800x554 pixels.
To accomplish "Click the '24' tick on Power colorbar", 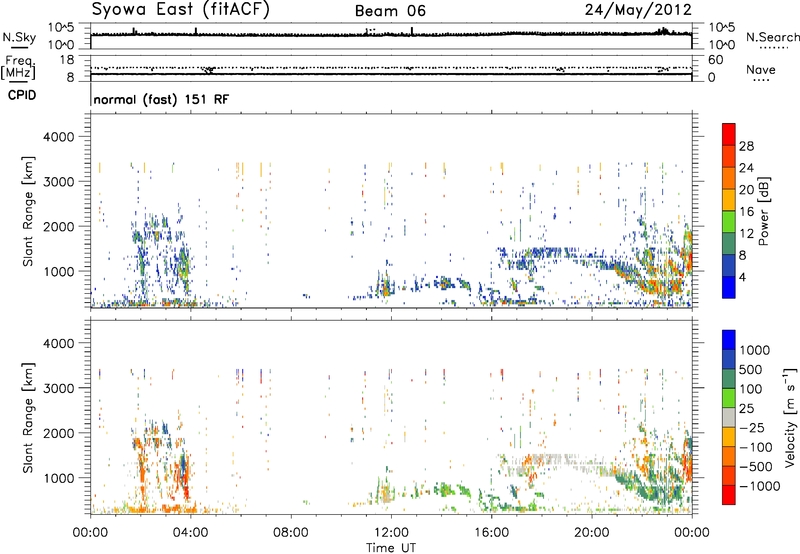I will [746, 168].
